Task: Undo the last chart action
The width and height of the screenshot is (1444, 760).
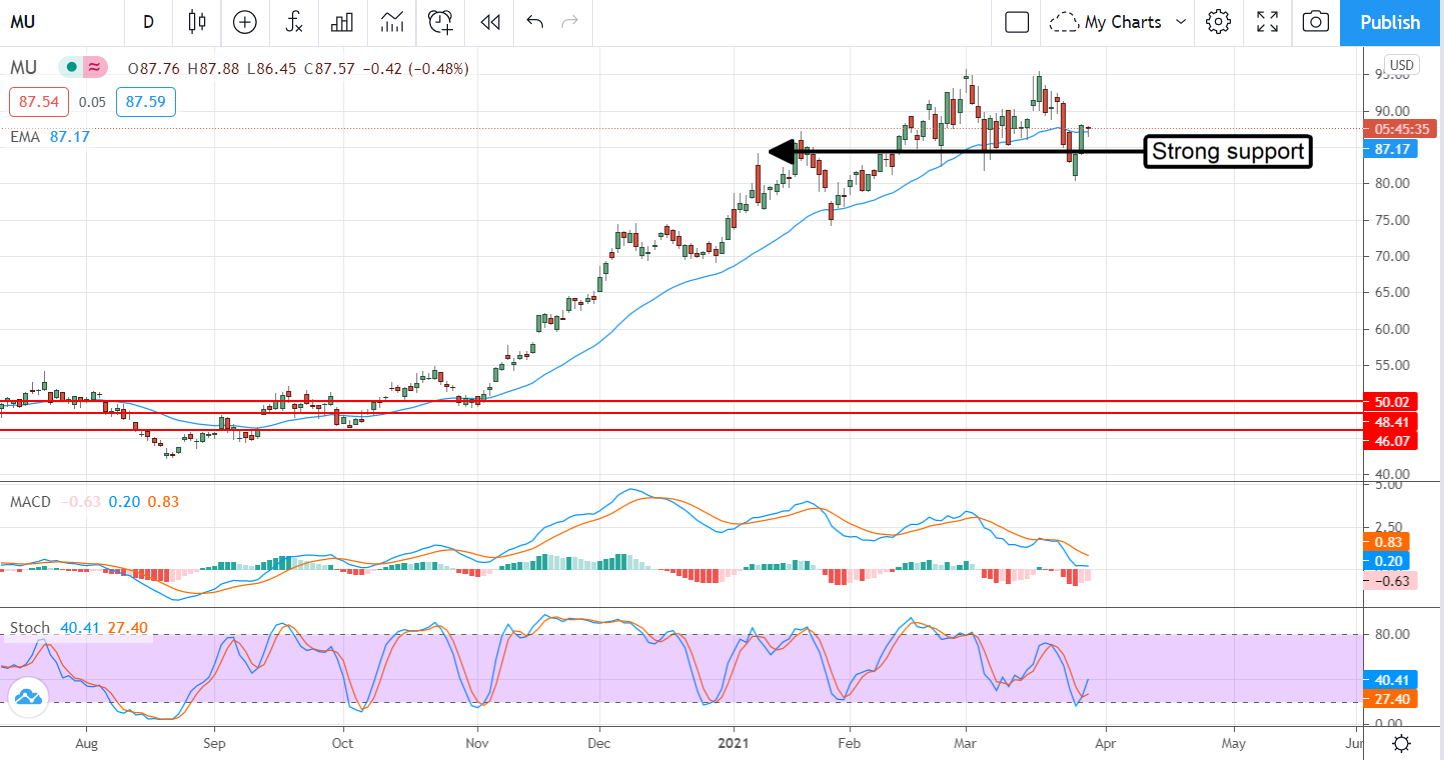Action: [535, 22]
